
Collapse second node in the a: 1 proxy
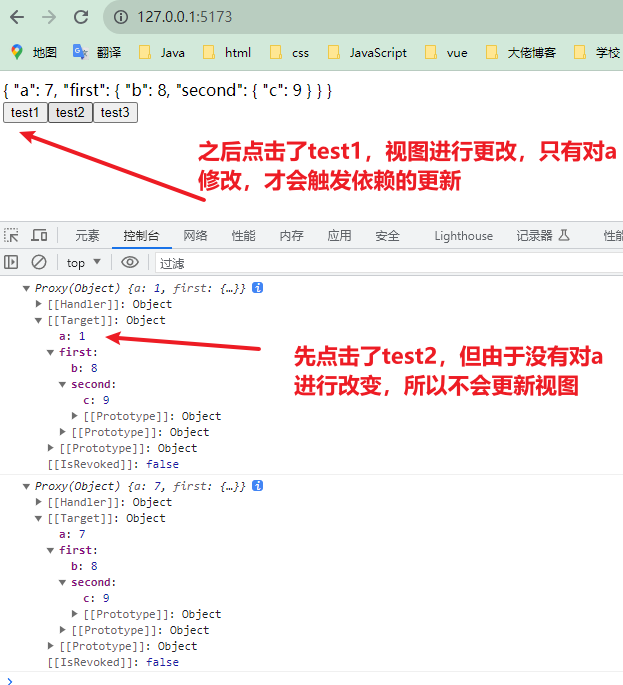(x=62, y=384)
